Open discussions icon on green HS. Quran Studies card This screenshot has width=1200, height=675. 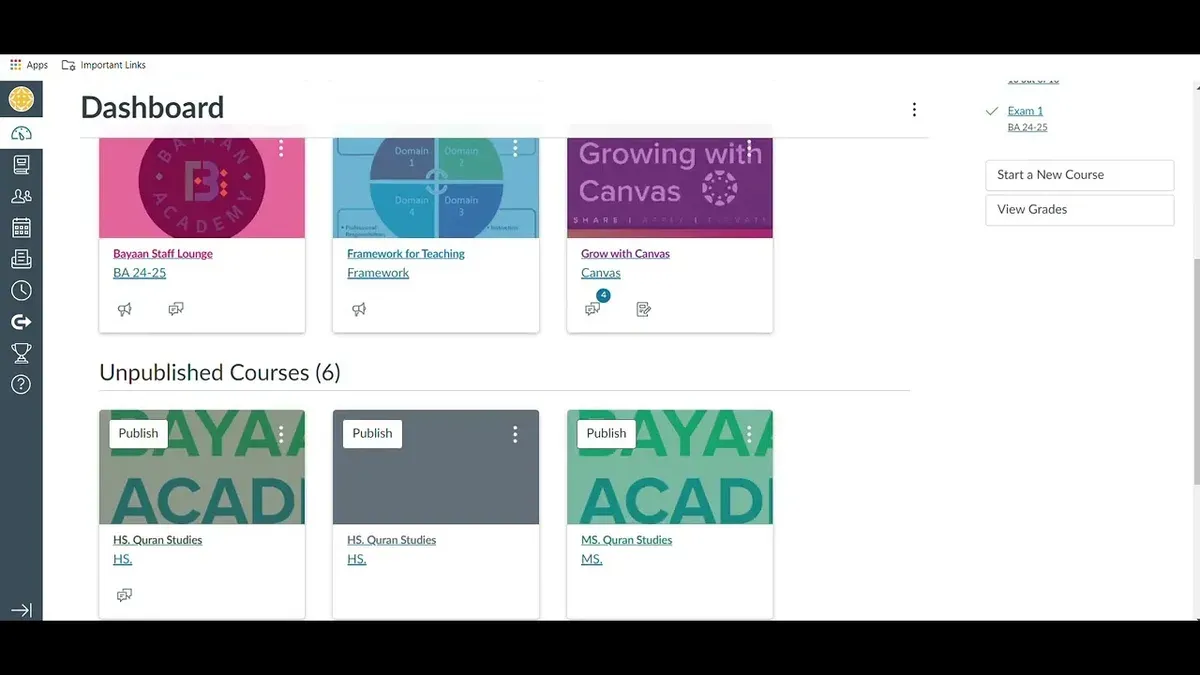pyautogui.click(x=125, y=595)
